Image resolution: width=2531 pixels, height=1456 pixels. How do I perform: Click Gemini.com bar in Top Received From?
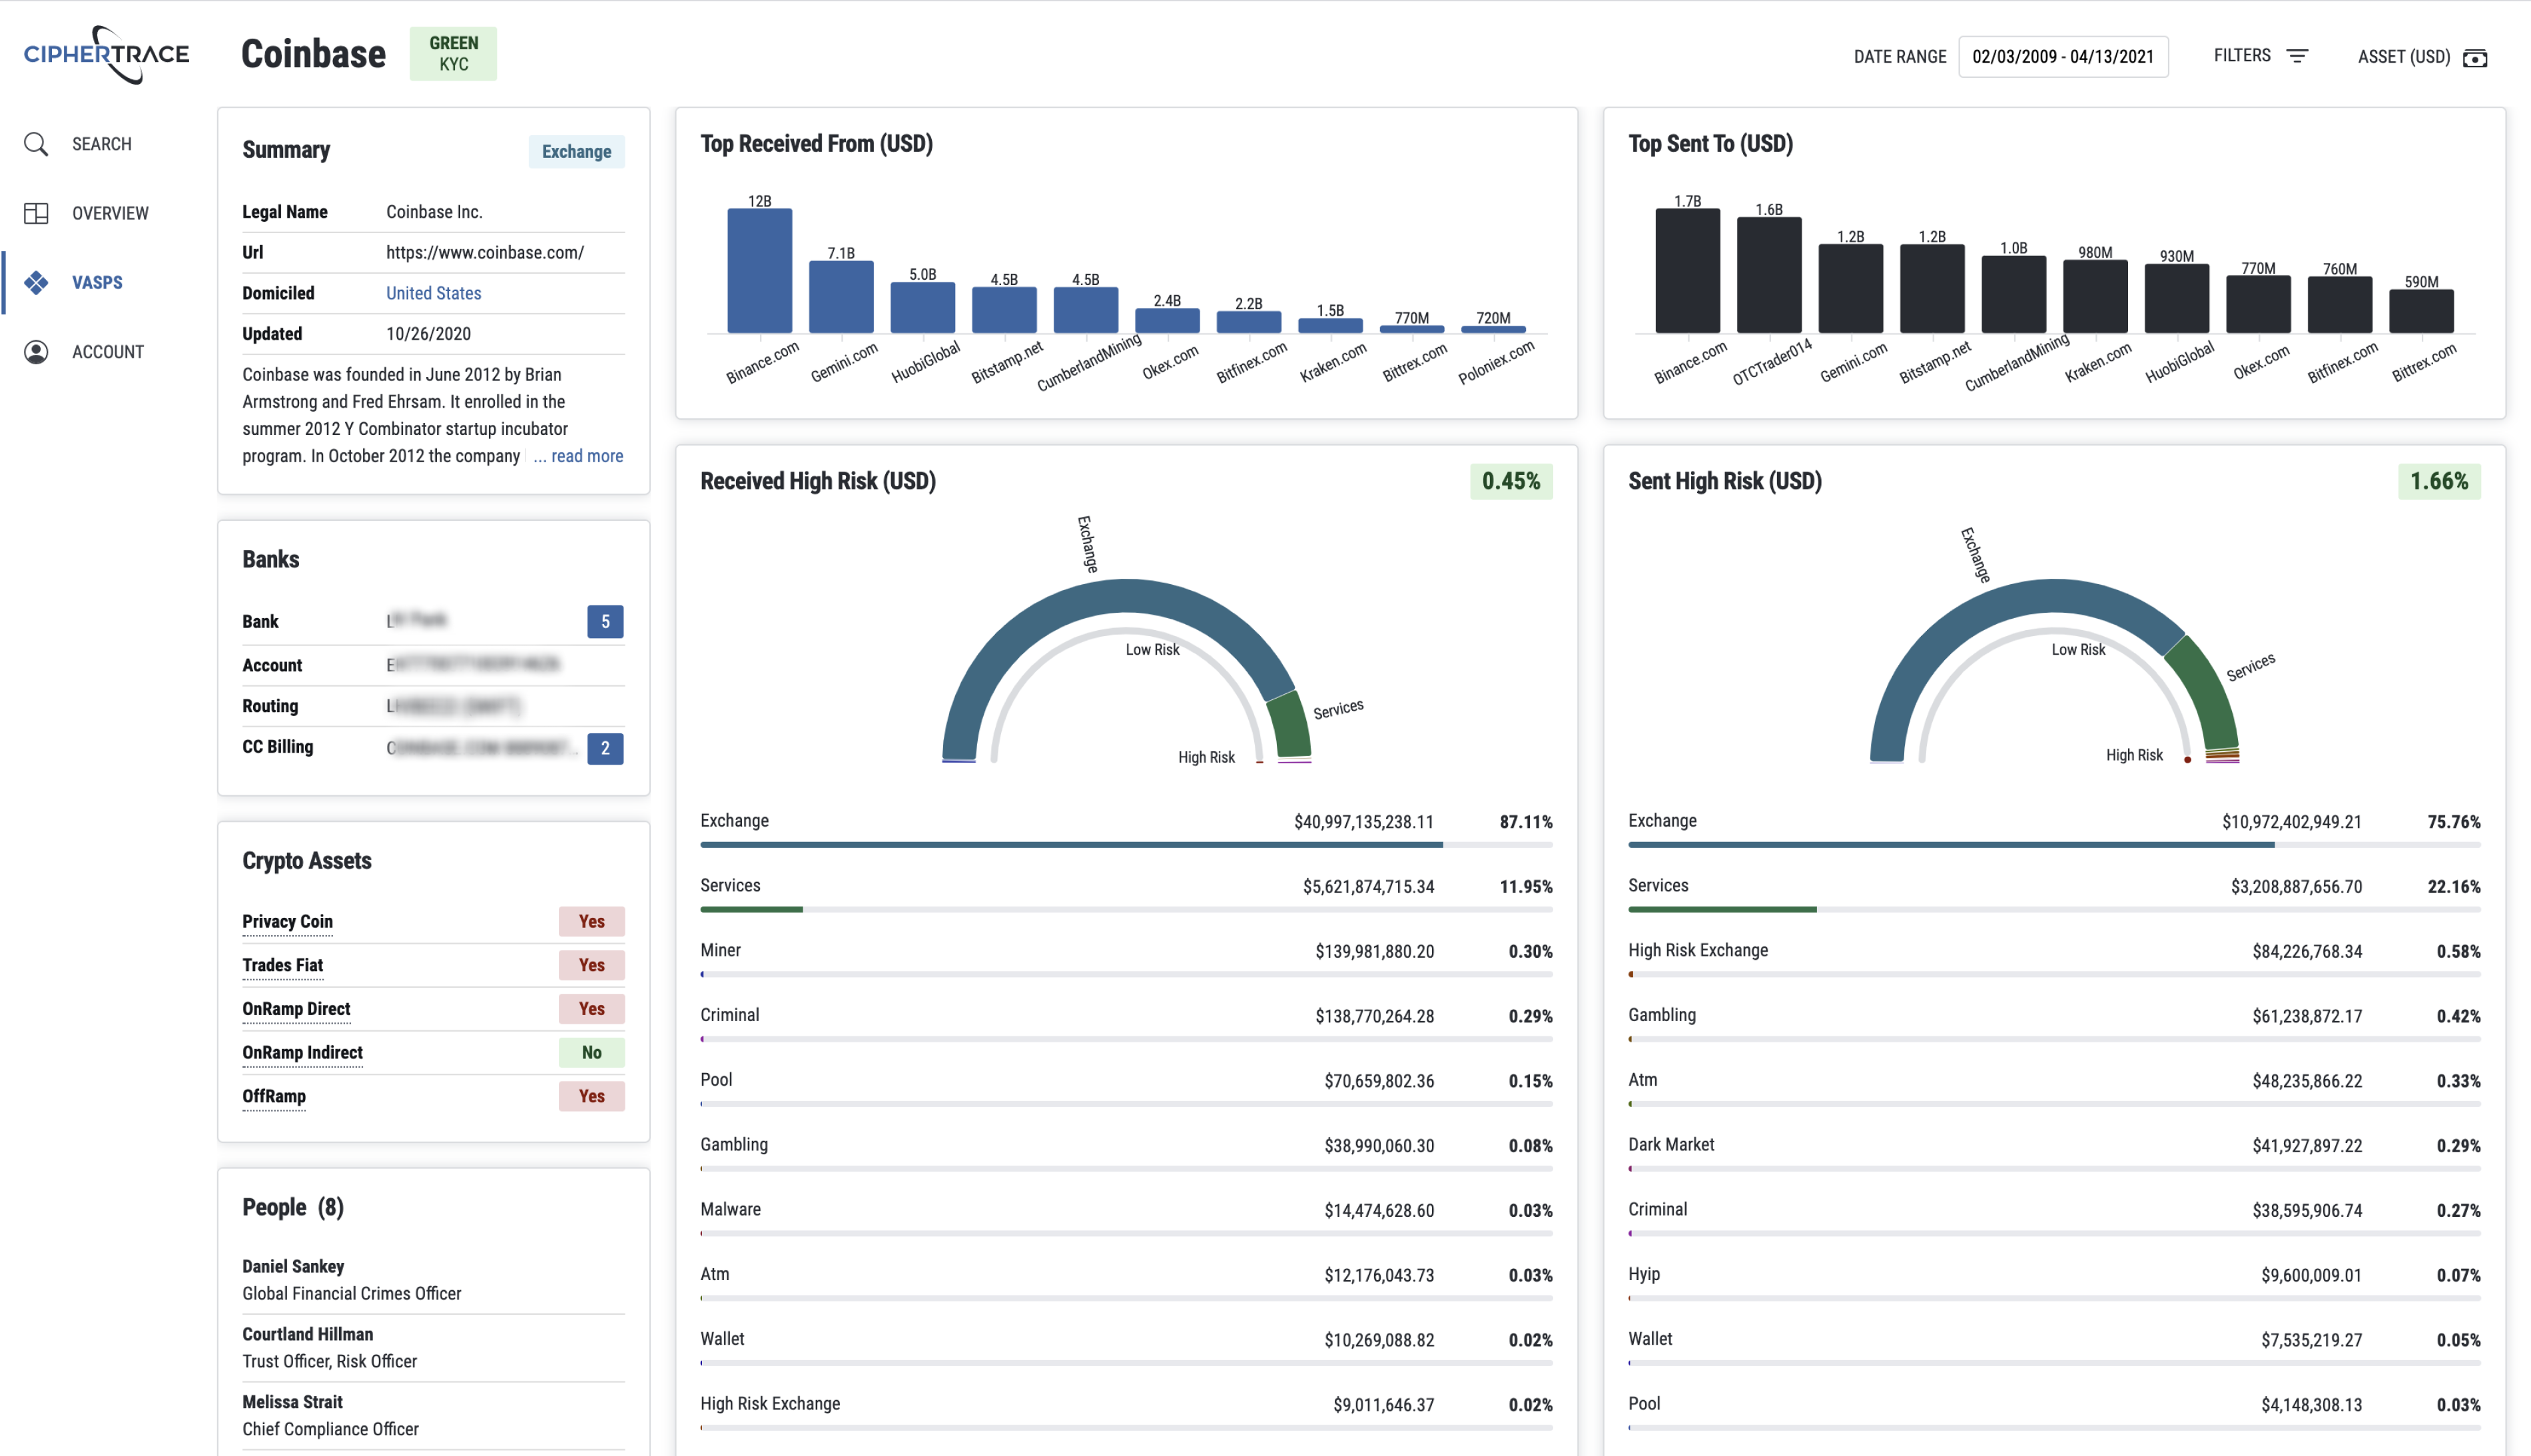841,297
